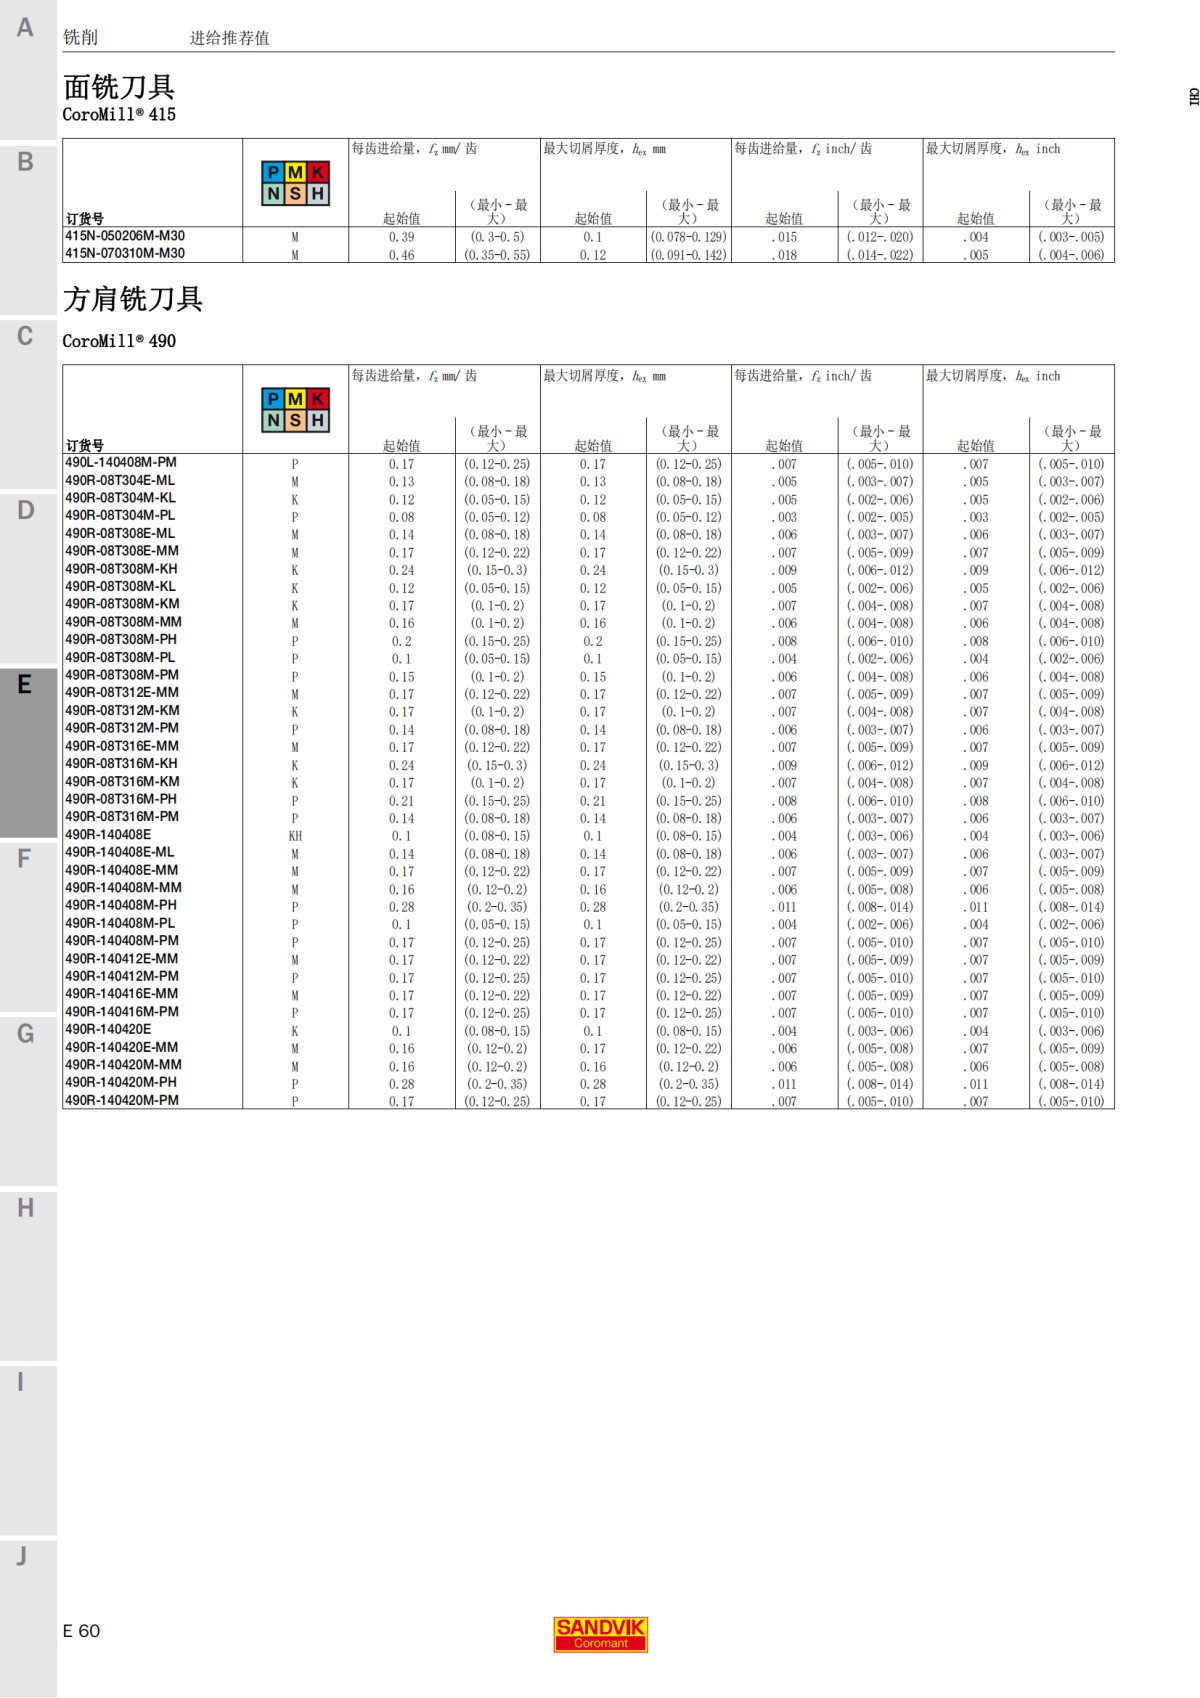
Task: Select order number 490R-08T308M-KH
Action: coord(121,569)
